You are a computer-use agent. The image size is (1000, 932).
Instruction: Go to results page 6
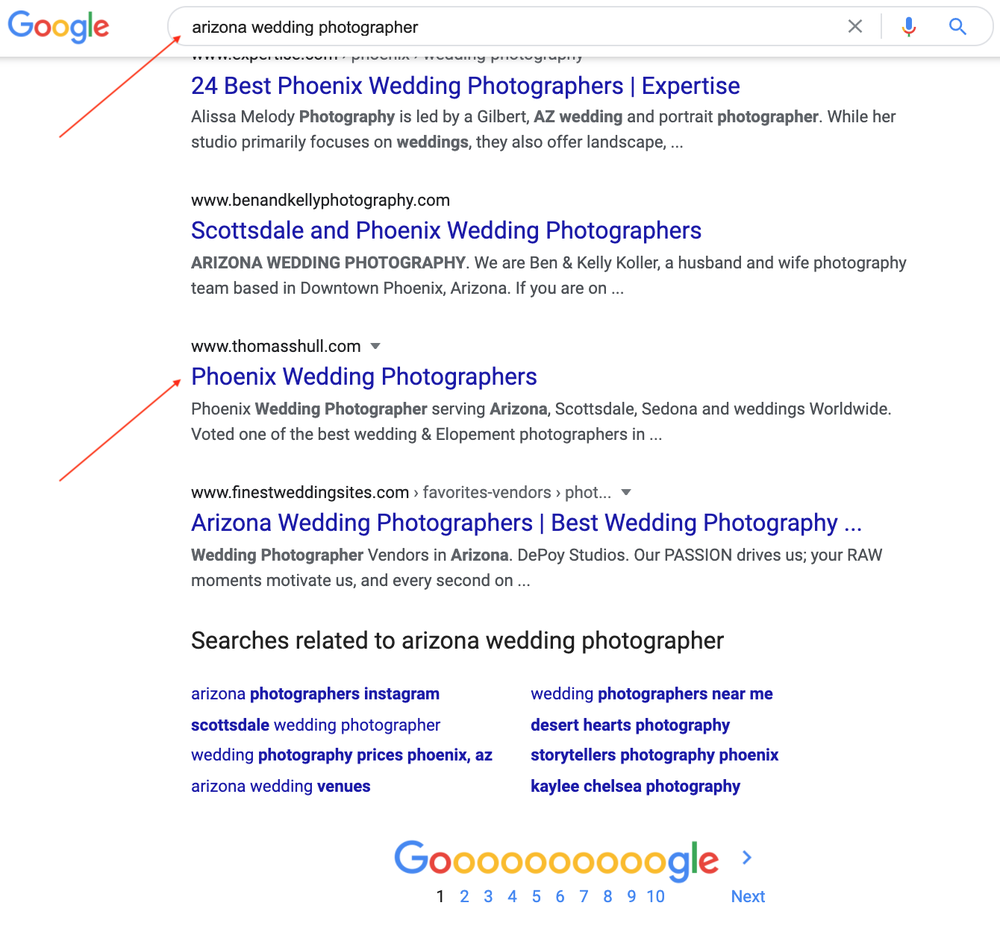click(560, 897)
